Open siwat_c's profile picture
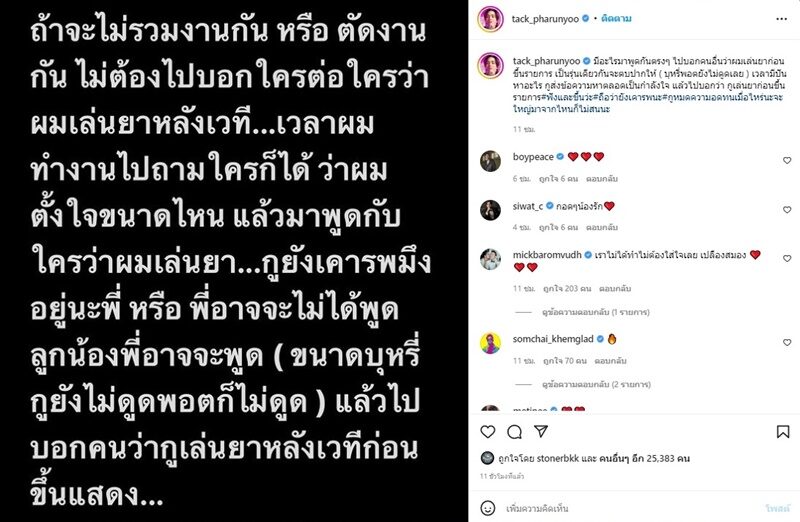 tap(490, 210)
